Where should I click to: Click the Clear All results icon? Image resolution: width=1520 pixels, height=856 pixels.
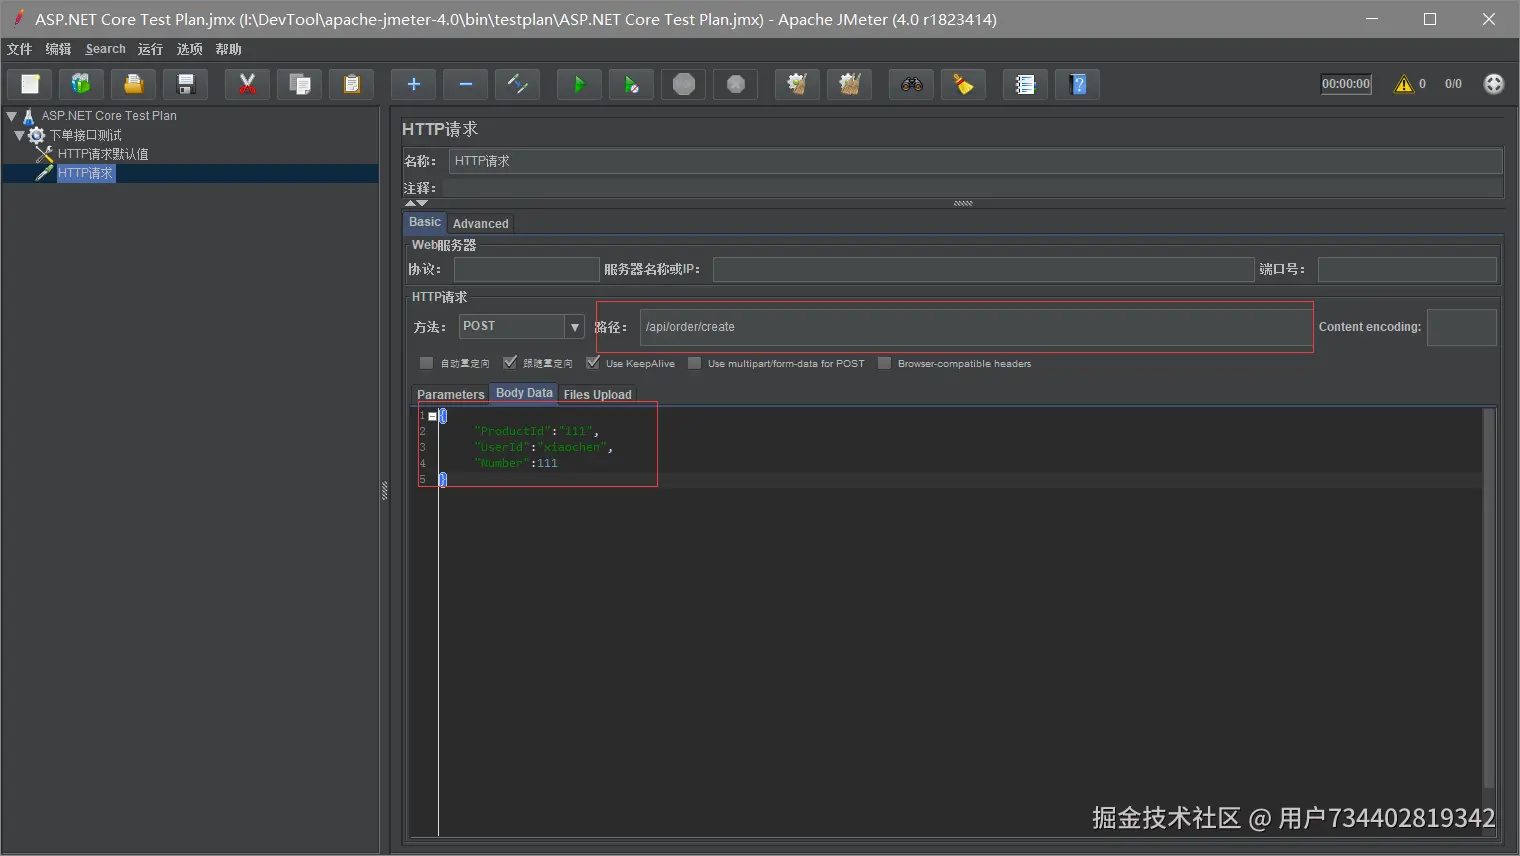click(849, 85)
